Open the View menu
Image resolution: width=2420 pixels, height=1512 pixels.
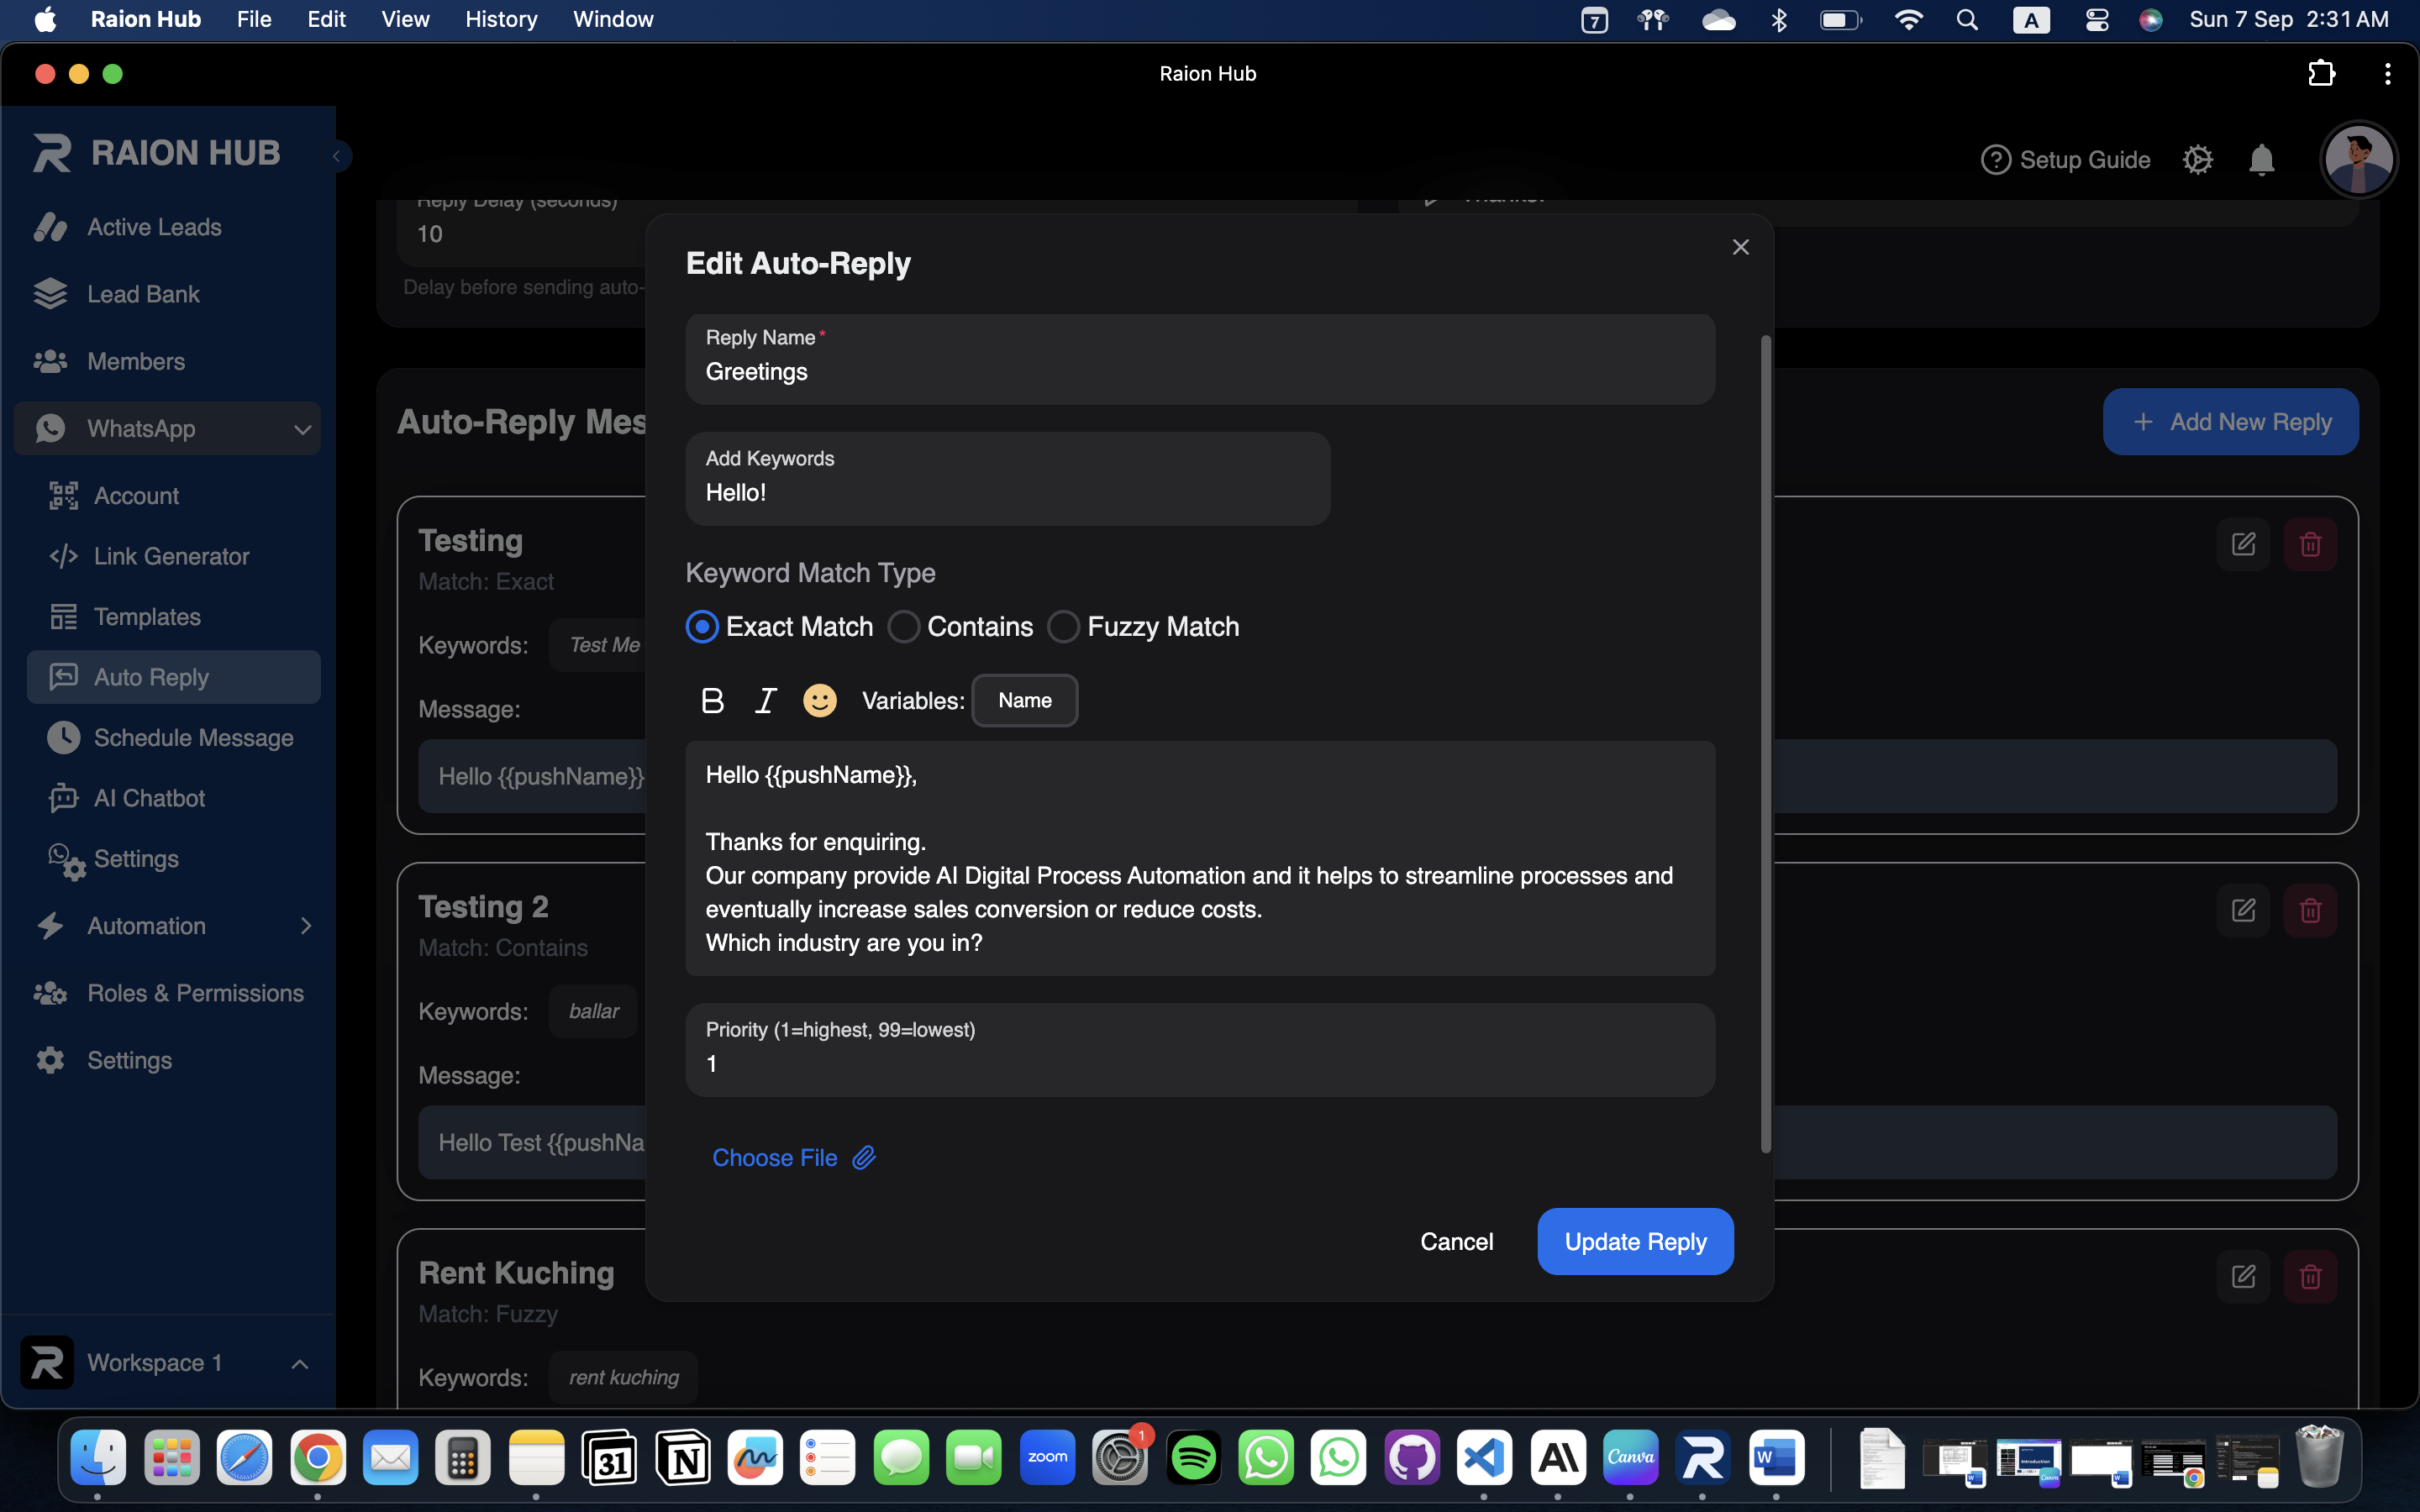[405, 19]
